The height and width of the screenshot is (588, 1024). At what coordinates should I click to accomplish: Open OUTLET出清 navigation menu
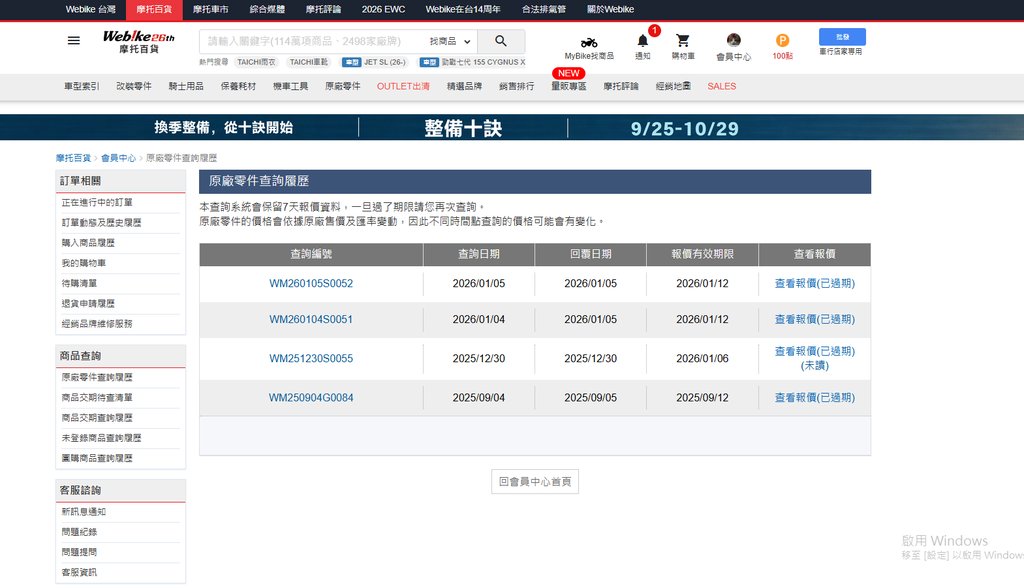403,86
